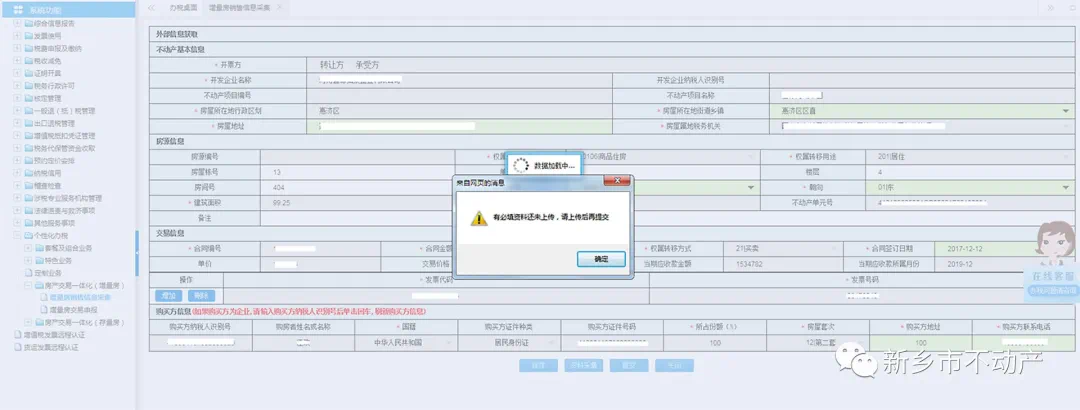The height and width of the screenshot is (410, 1080).
Task: Switch to the 增量房销售信息采集 tab
Action: click(241, 7)
